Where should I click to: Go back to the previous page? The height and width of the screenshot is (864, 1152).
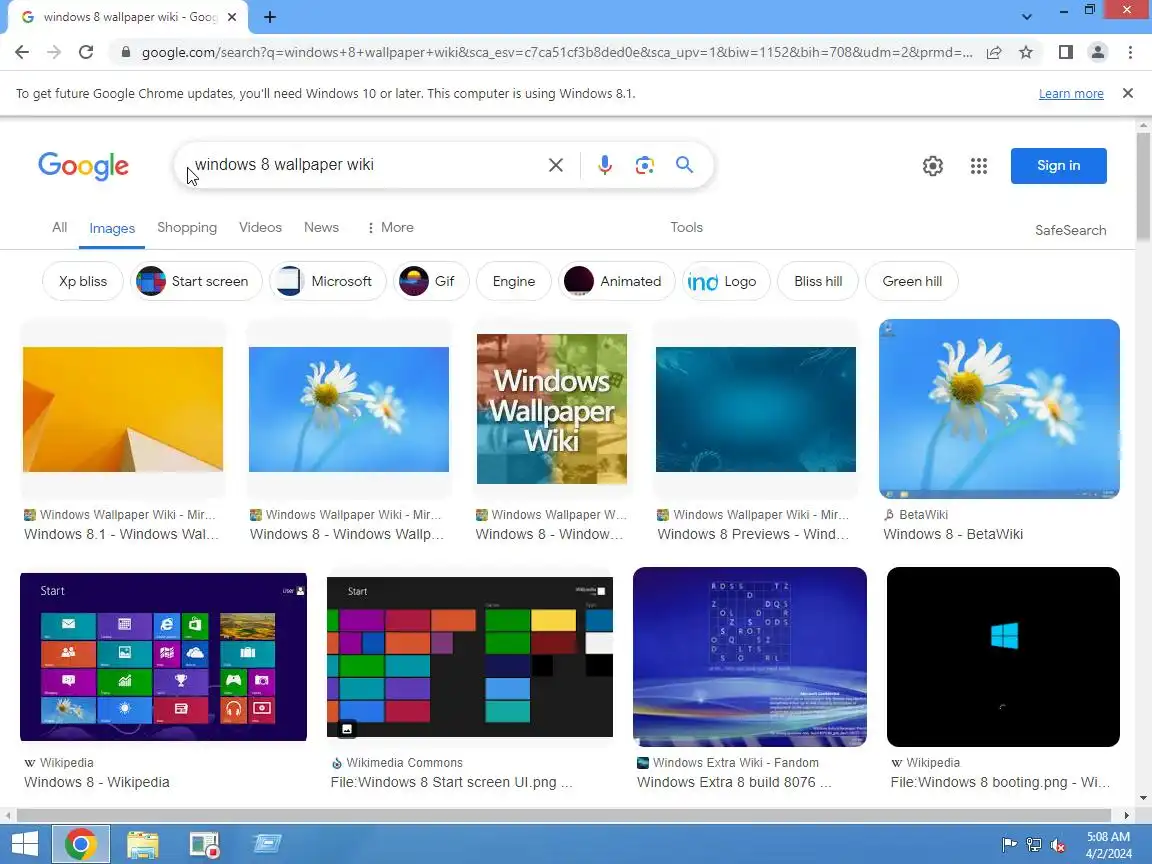click(22, 52)
